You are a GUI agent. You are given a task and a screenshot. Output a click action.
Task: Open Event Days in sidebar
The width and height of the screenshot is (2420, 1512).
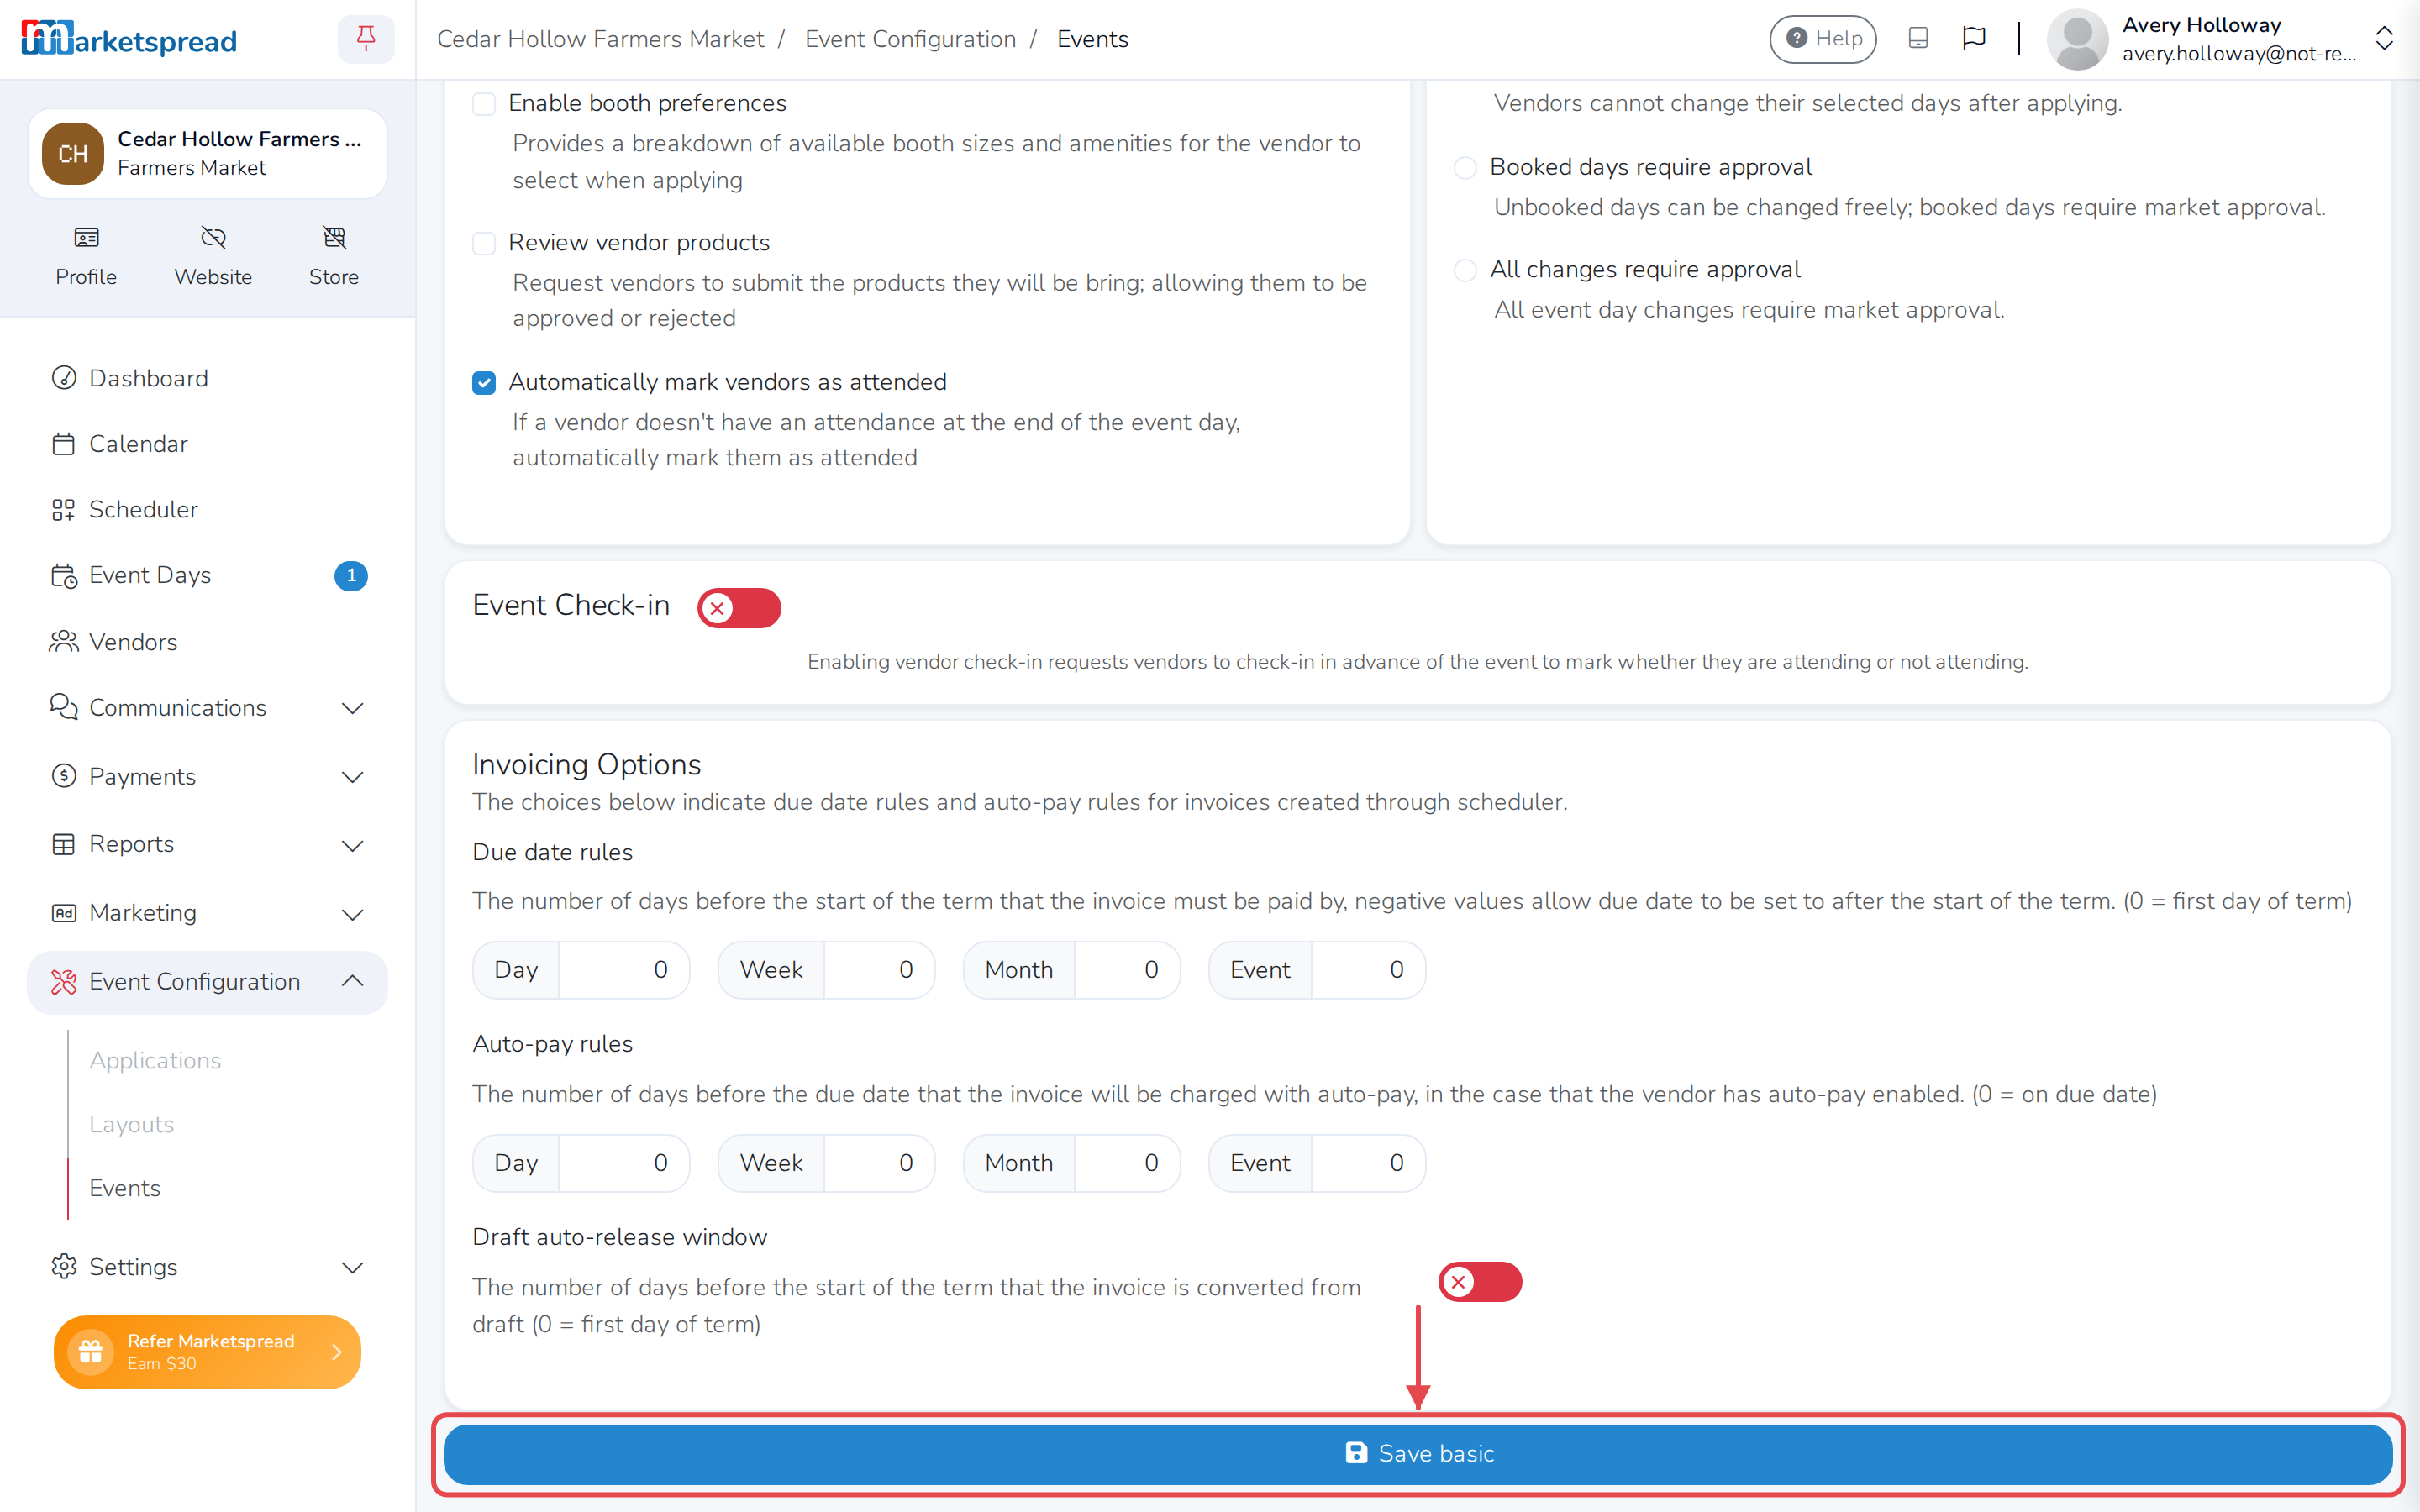click(x=207, y=575)
